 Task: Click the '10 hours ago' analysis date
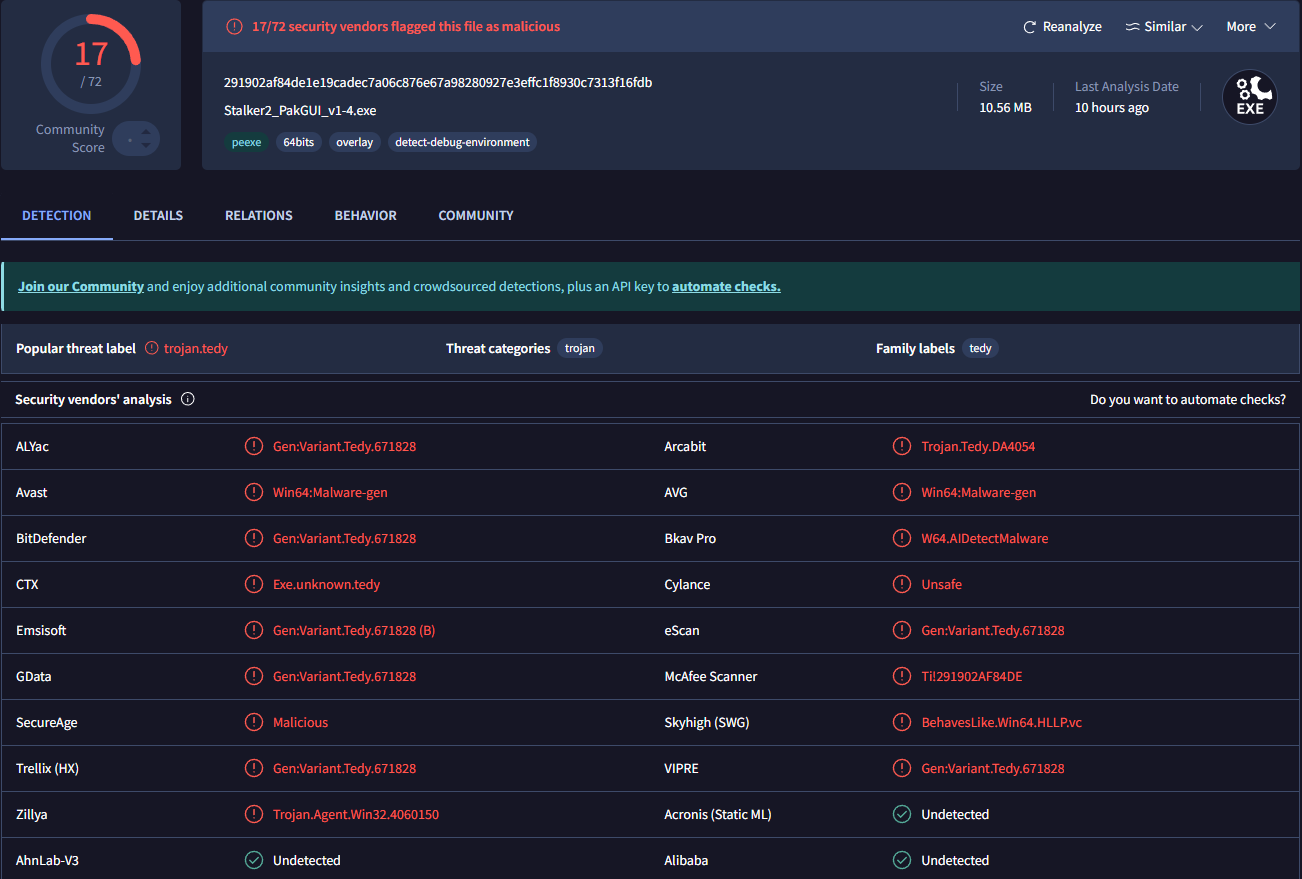coord(1112,107)
